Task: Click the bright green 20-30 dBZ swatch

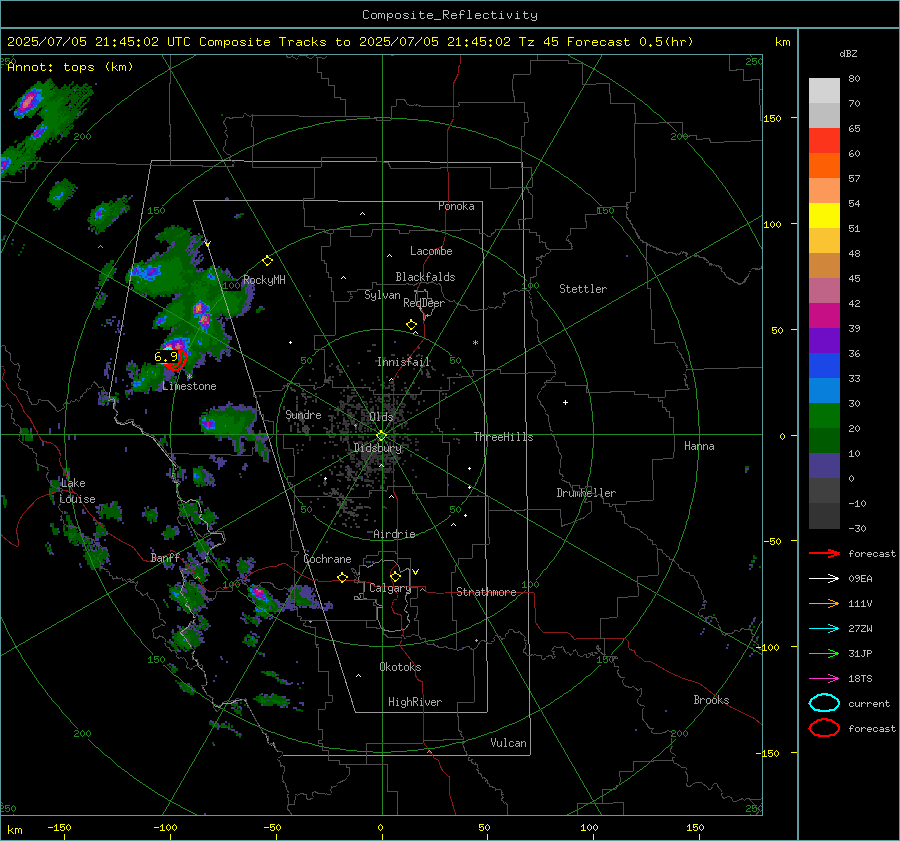Action: pyautogui.click(x=824, y=416)
